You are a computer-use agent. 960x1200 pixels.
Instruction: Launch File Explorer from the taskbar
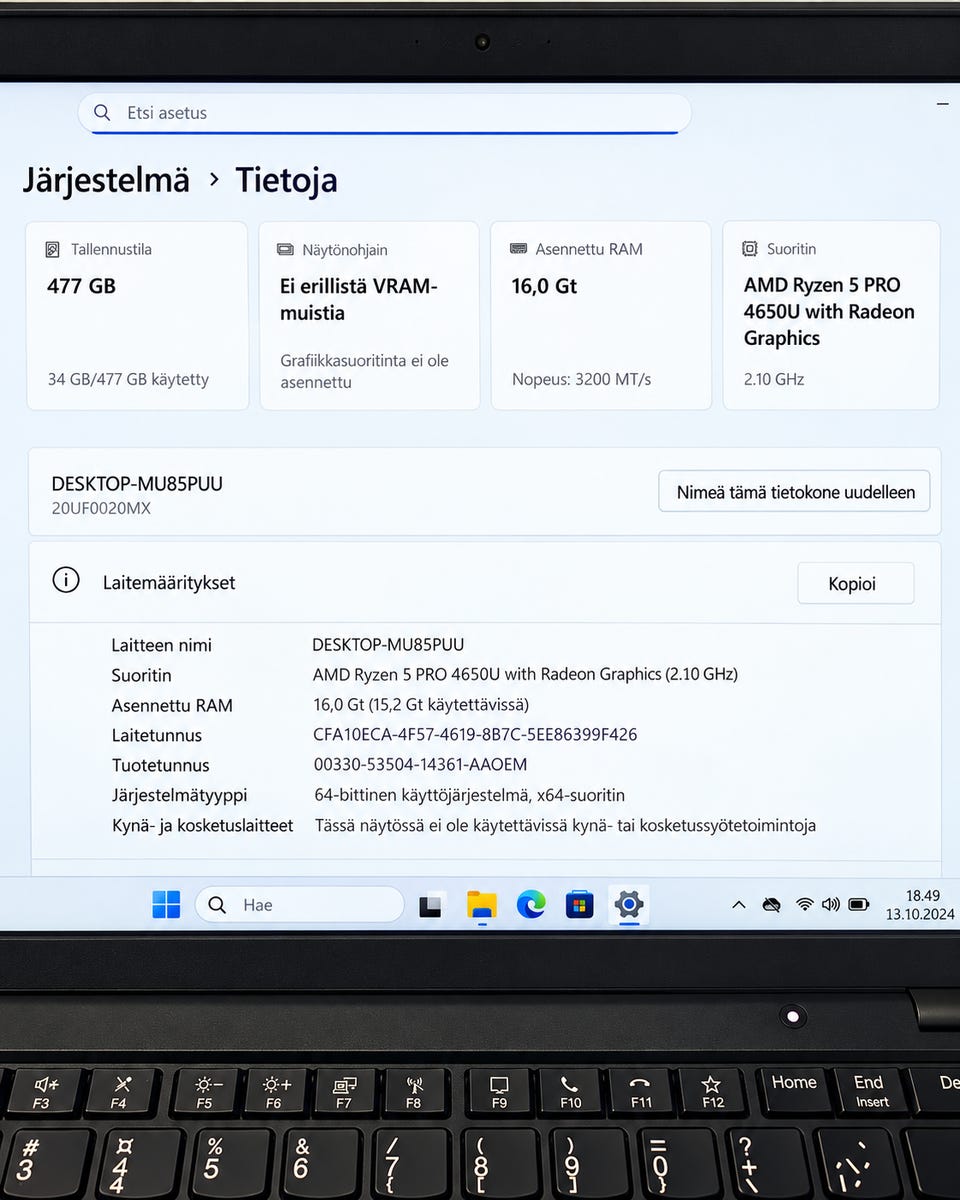tap(481, 905)
